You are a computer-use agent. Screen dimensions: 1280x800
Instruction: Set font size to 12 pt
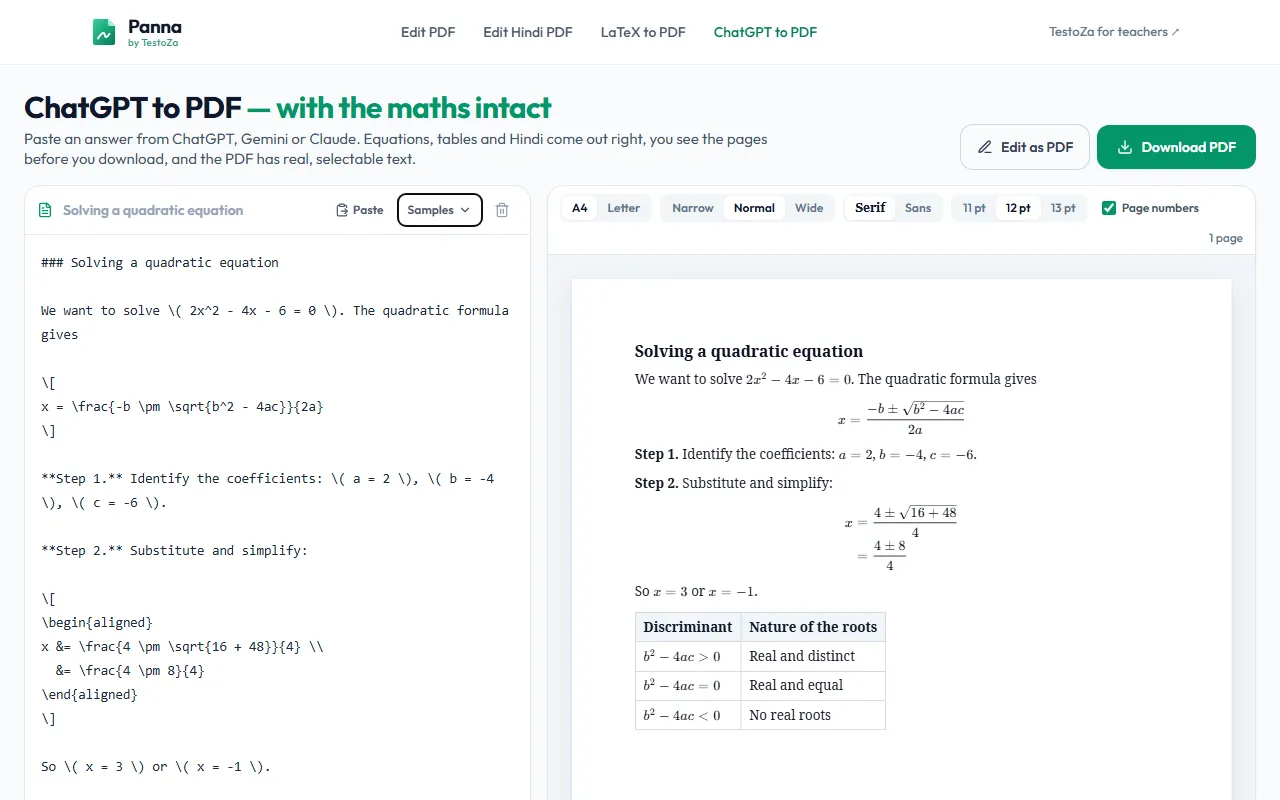[1018, 208]
